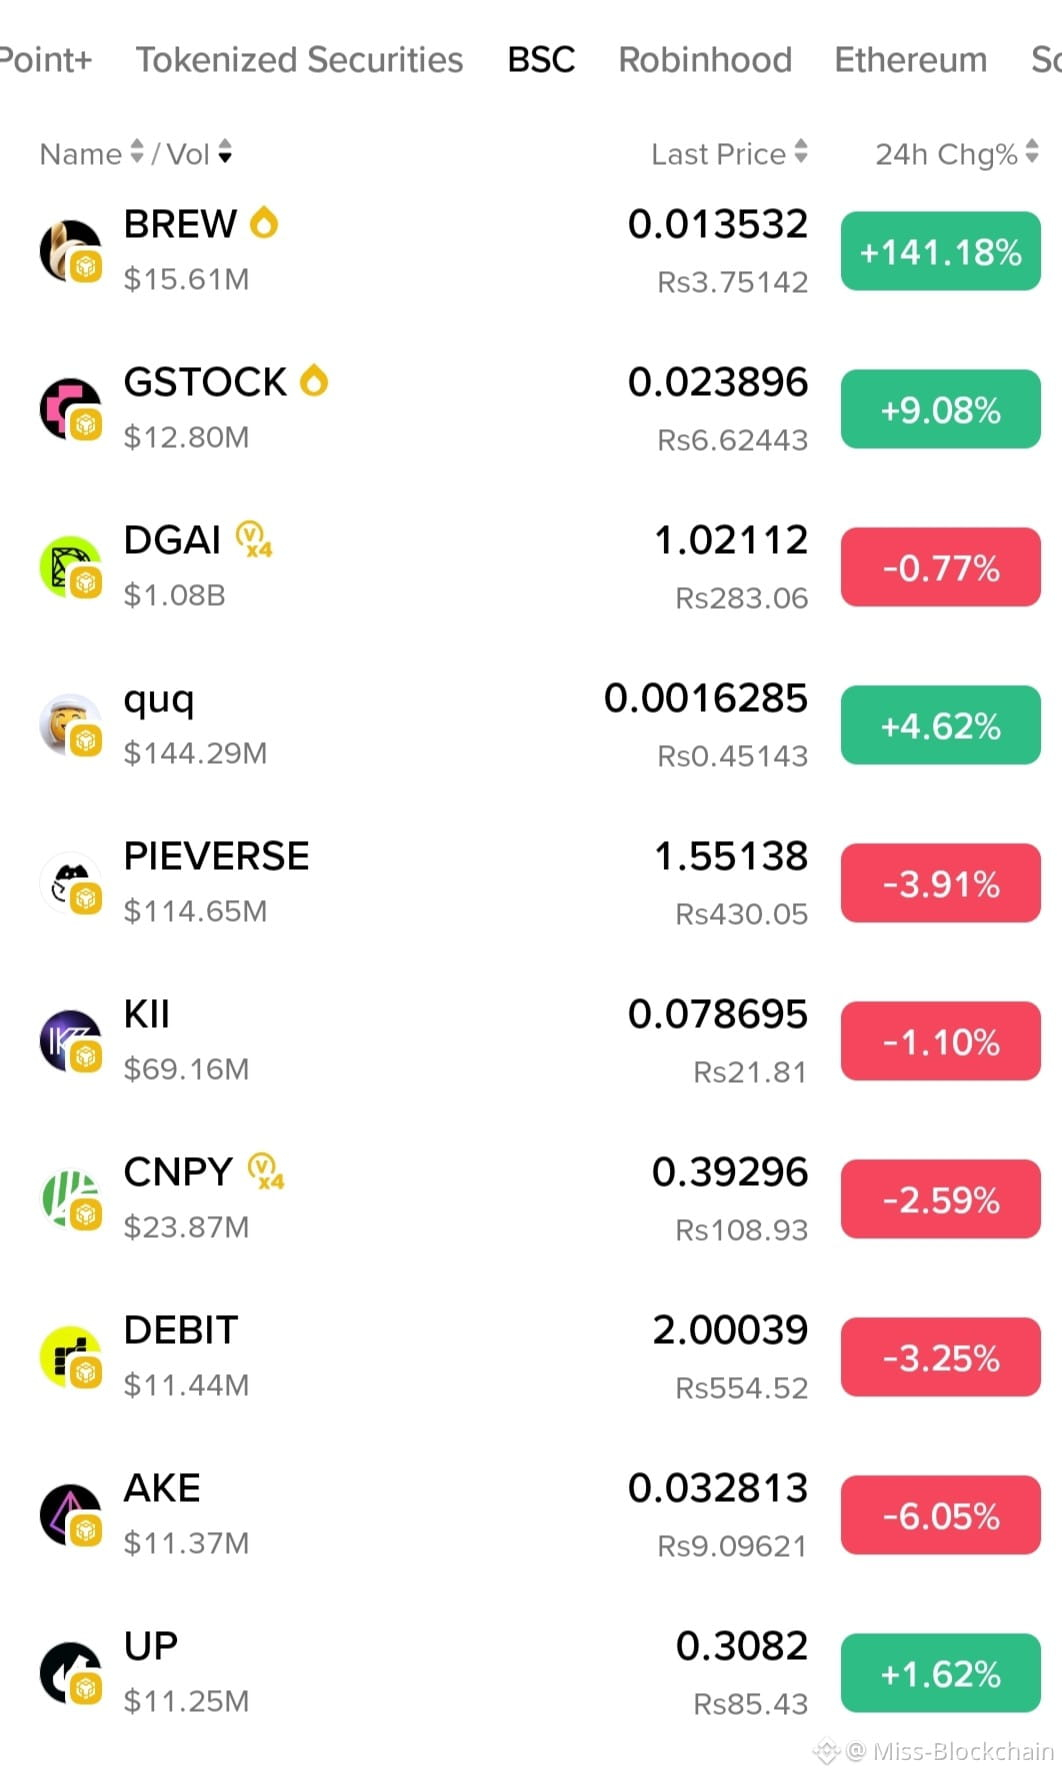Open the DEBIT yellow token icon
Screen dimensions: 1062x1776
70,1357
